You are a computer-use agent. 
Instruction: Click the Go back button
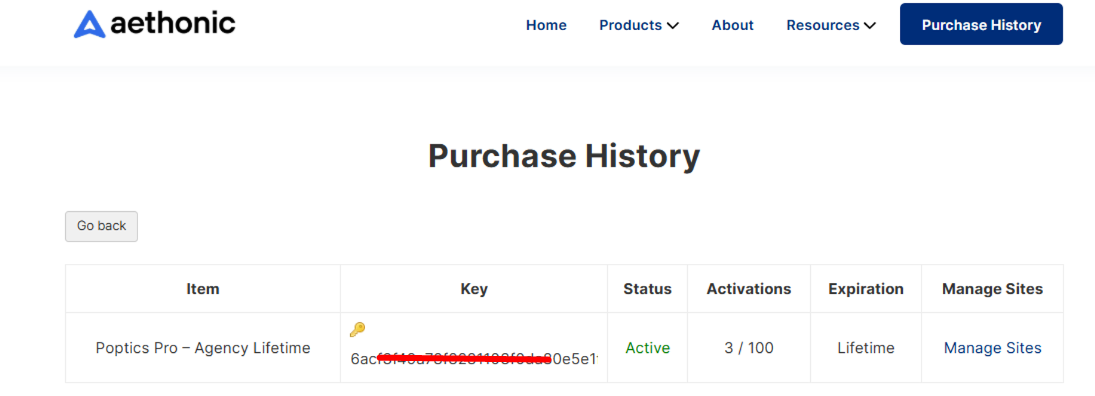tap(101, 226)
